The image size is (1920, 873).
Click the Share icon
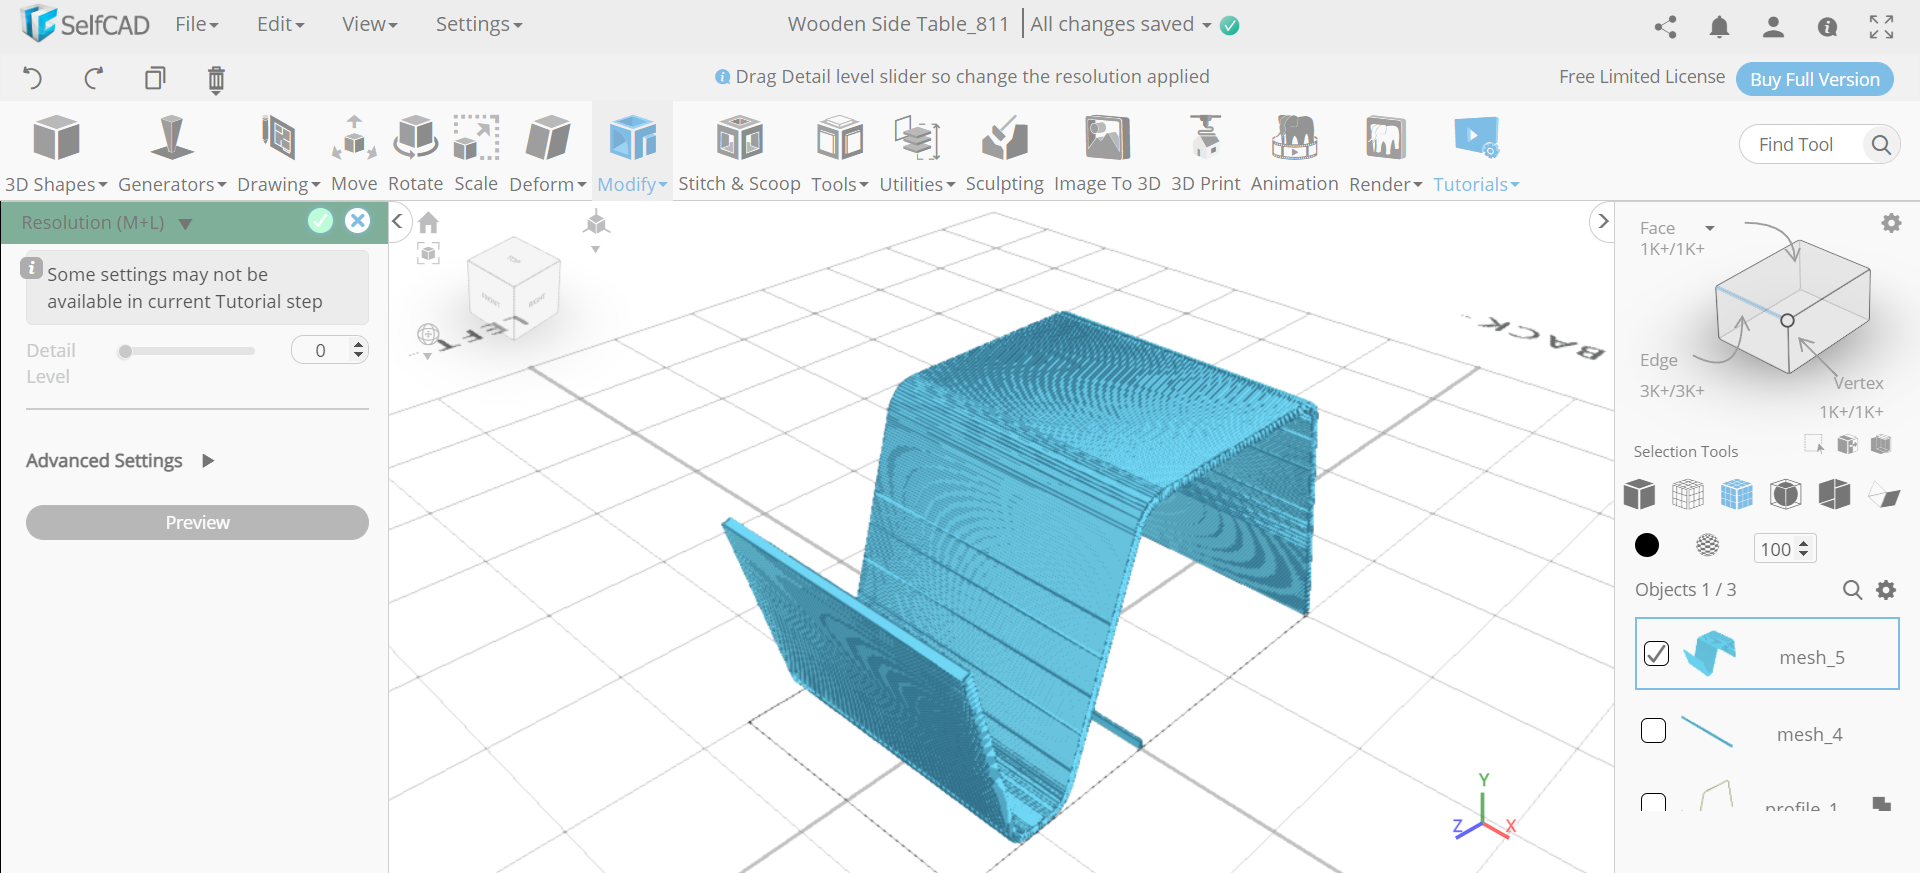point(1665,27)
